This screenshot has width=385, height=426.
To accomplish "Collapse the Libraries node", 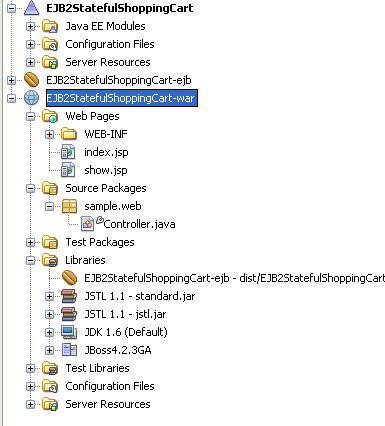I will click(30, 260).
